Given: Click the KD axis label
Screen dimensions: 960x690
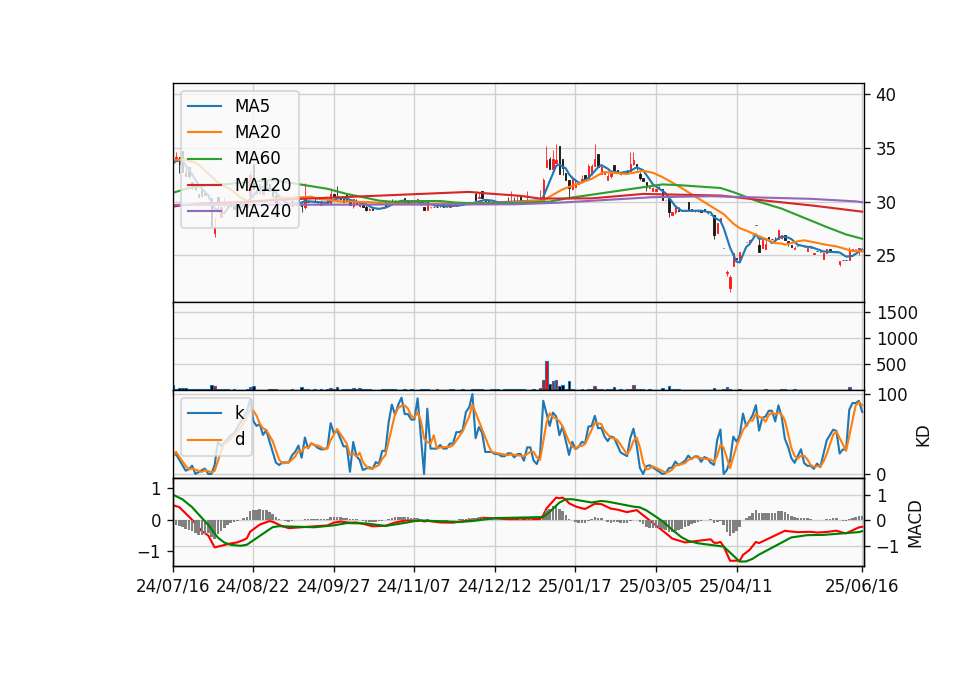Looking at the screenshot, I should [923, 437].
